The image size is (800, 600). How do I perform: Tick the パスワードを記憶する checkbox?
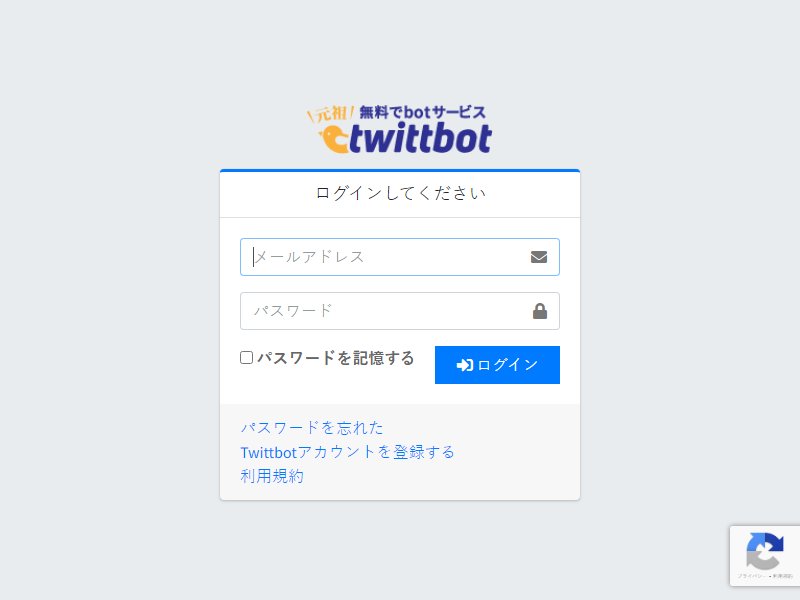[x=246, y=358]
